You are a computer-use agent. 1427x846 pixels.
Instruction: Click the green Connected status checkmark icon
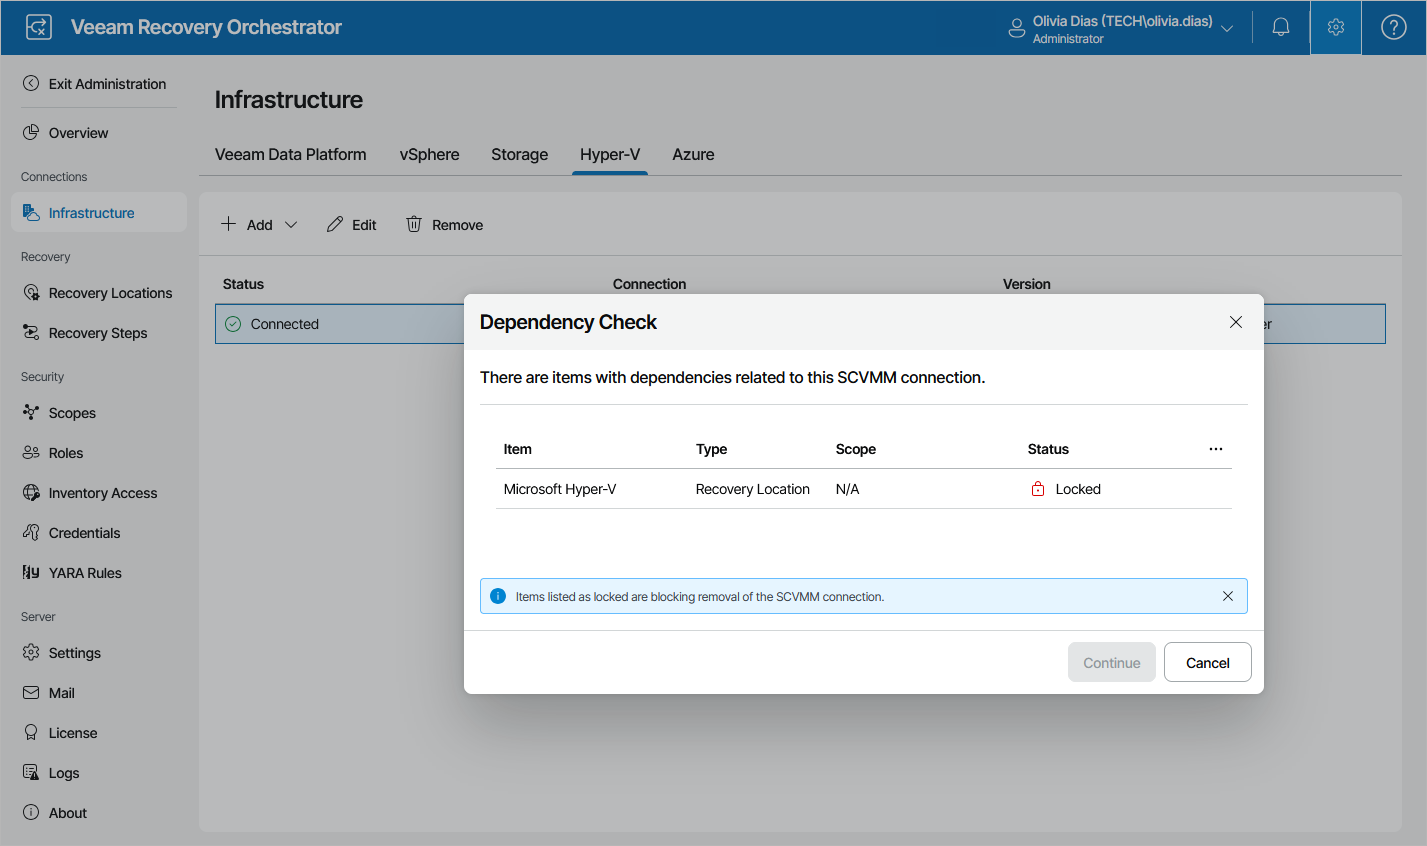[233, 324]
